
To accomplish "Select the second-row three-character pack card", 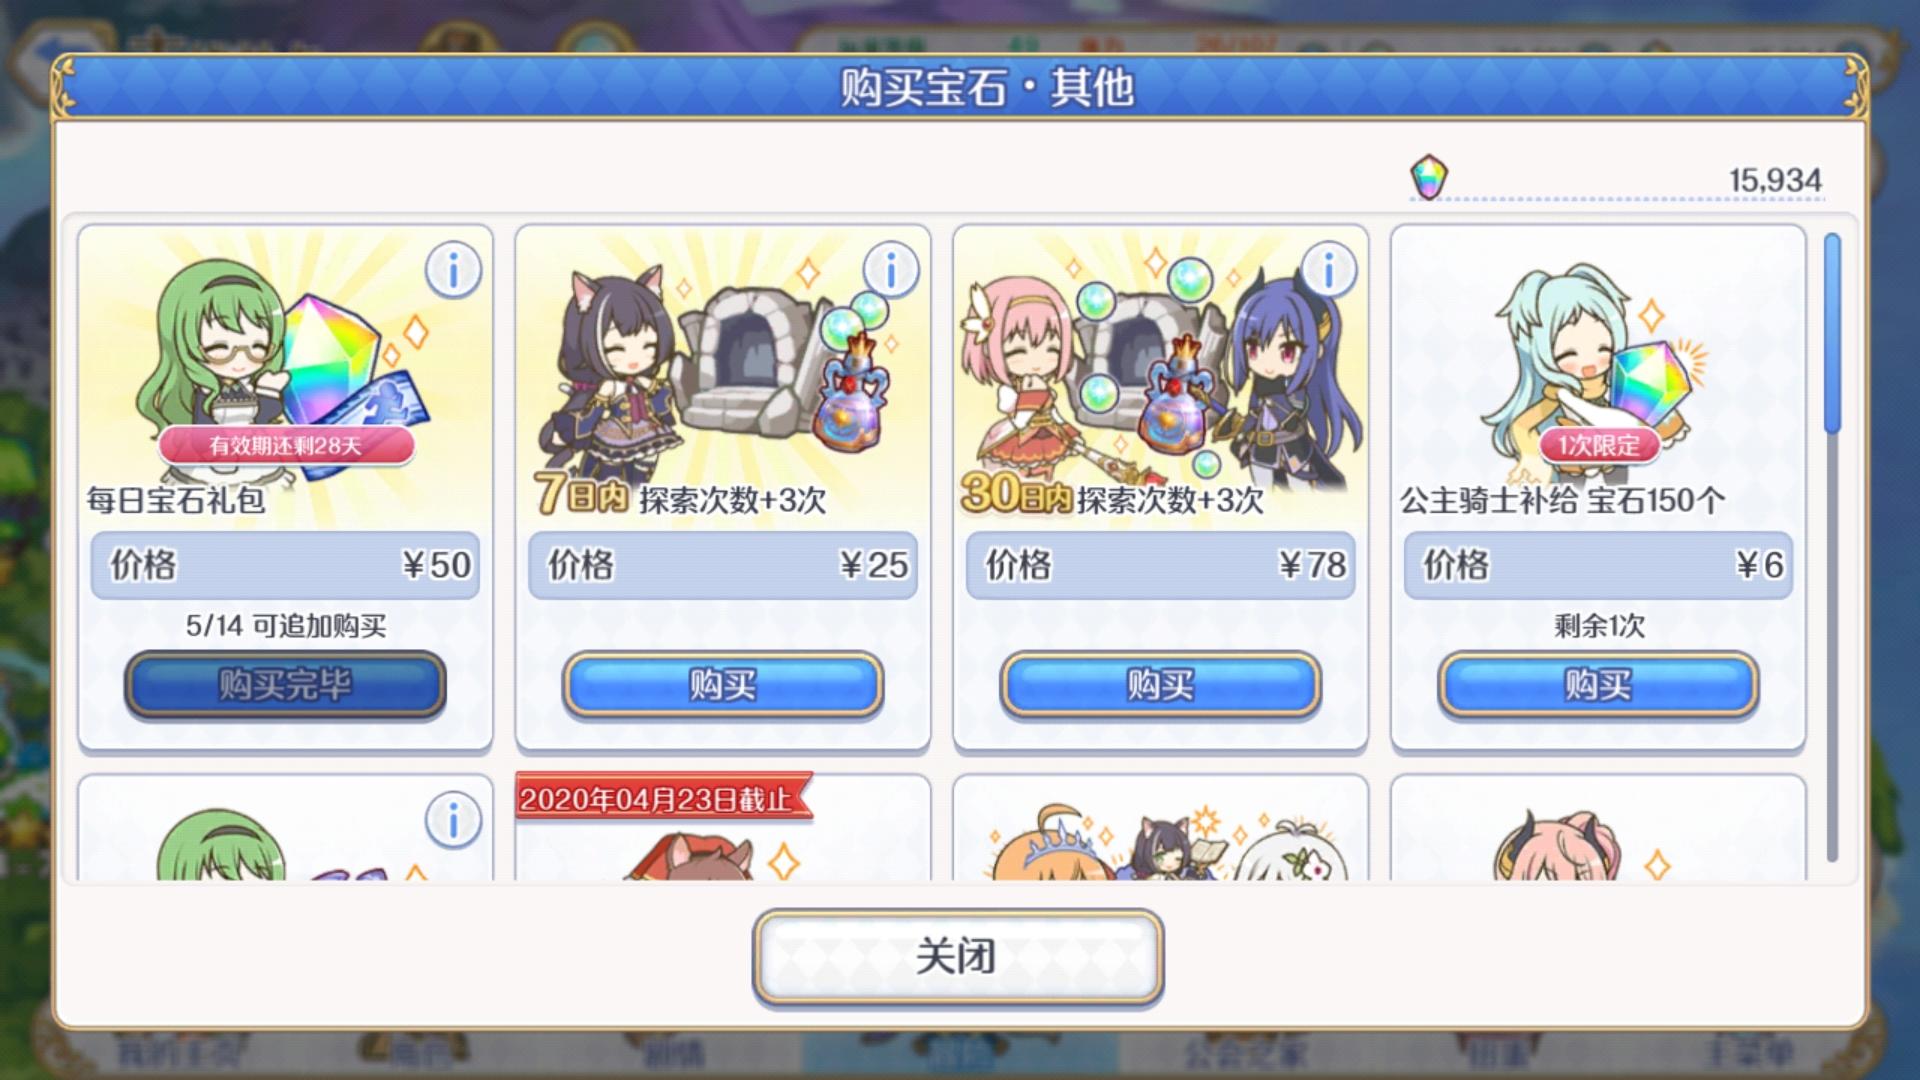I will (1161, 828).
